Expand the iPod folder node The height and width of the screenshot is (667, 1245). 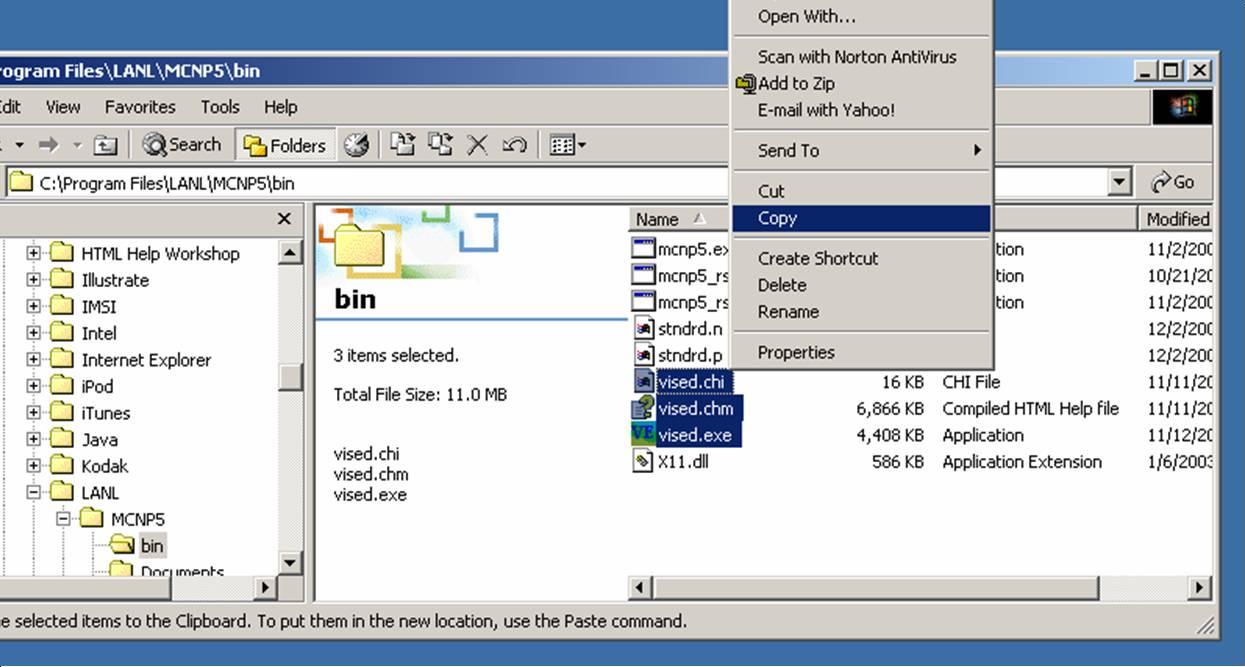tap(34, 386)
